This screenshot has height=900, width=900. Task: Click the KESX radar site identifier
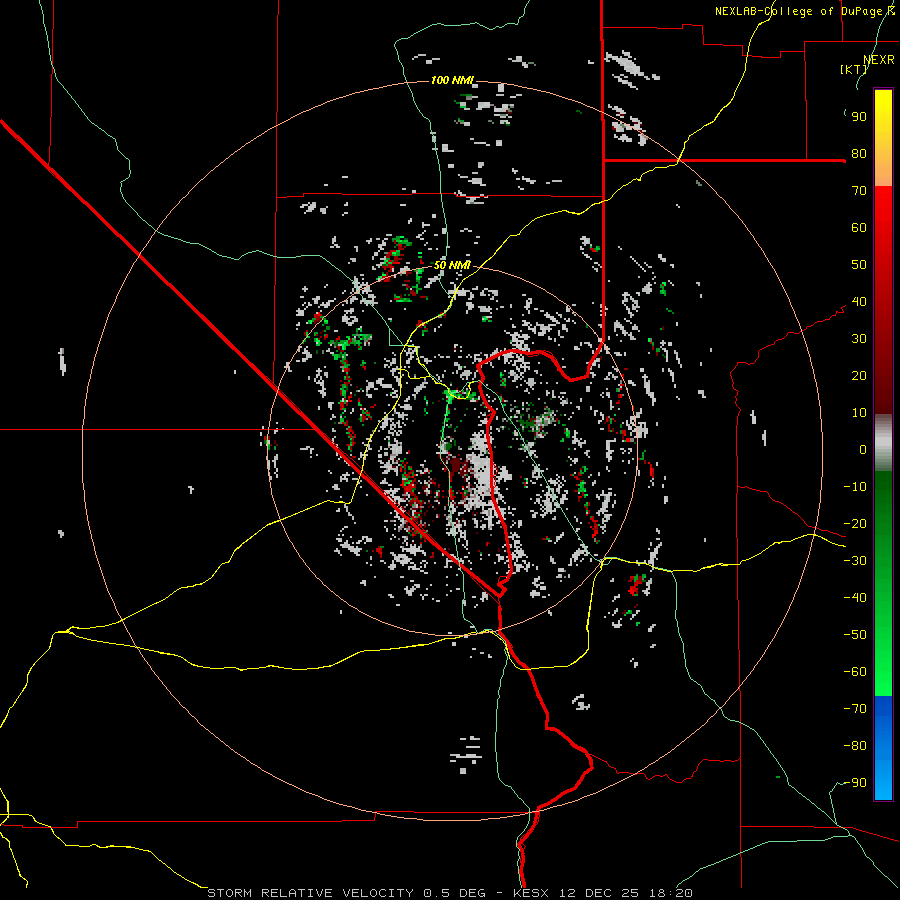pos(532,893)
